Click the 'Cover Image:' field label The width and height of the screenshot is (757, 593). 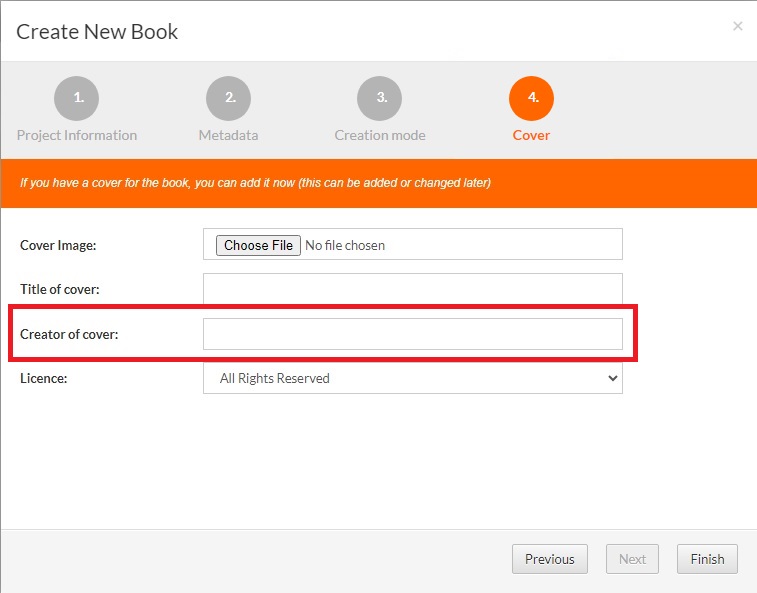pos(58,245)
